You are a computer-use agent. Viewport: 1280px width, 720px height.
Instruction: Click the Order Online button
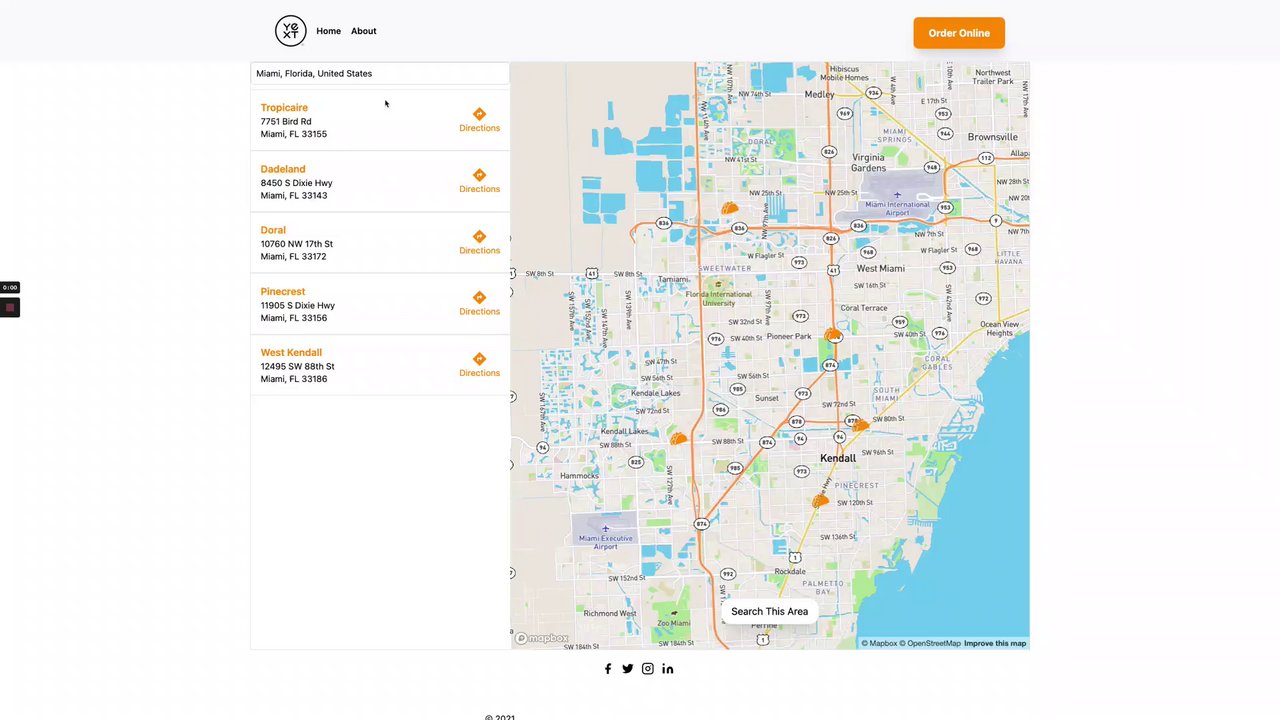tap(959, 33)
